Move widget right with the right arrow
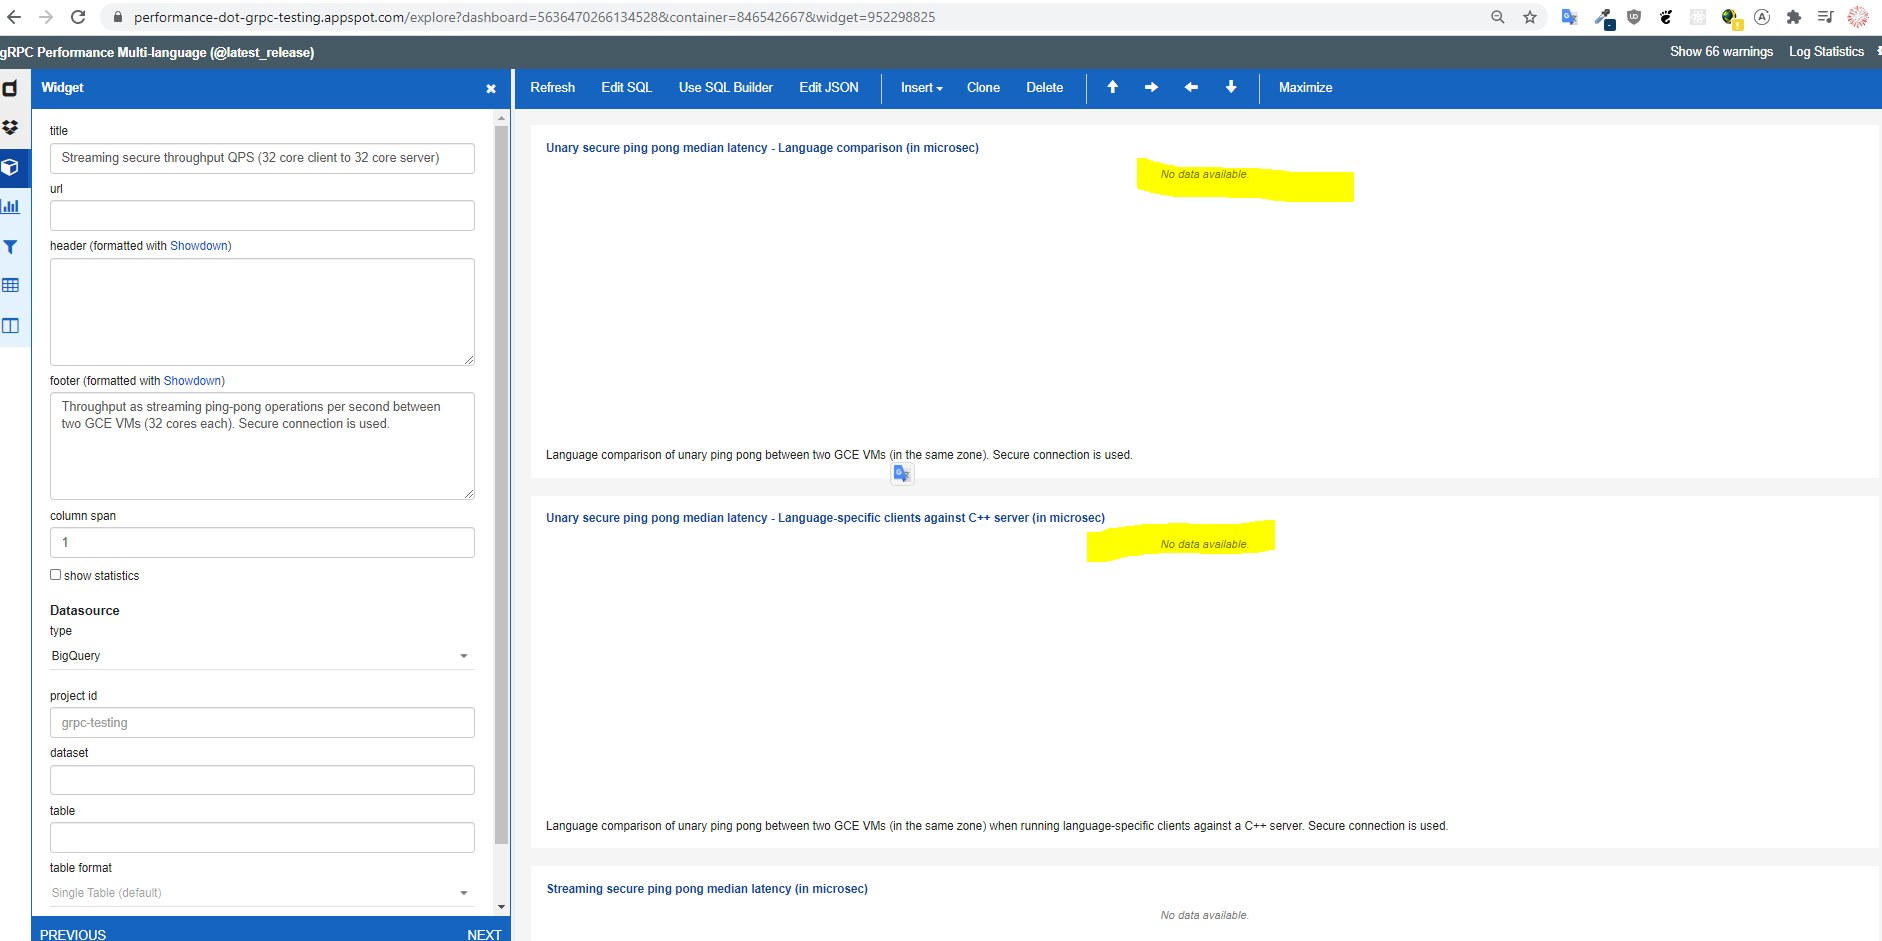Screen dimensions: 1882x941 click(x=1151, y=87)
